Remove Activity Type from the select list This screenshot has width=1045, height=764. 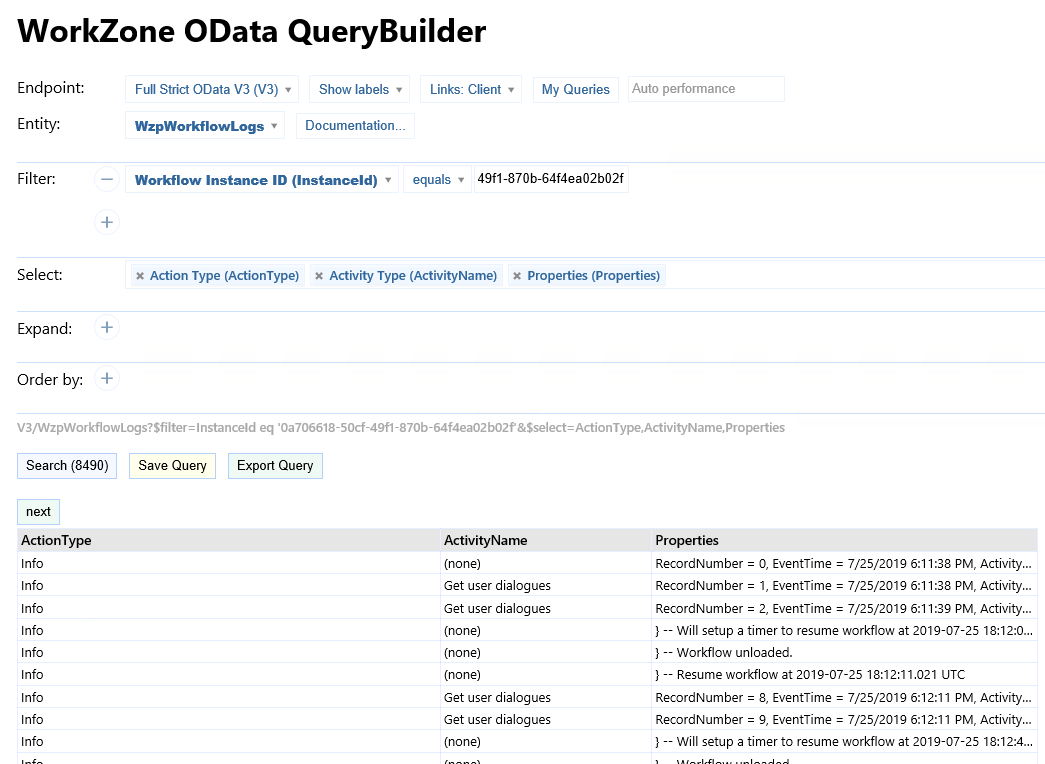click(x=319, y=276)
